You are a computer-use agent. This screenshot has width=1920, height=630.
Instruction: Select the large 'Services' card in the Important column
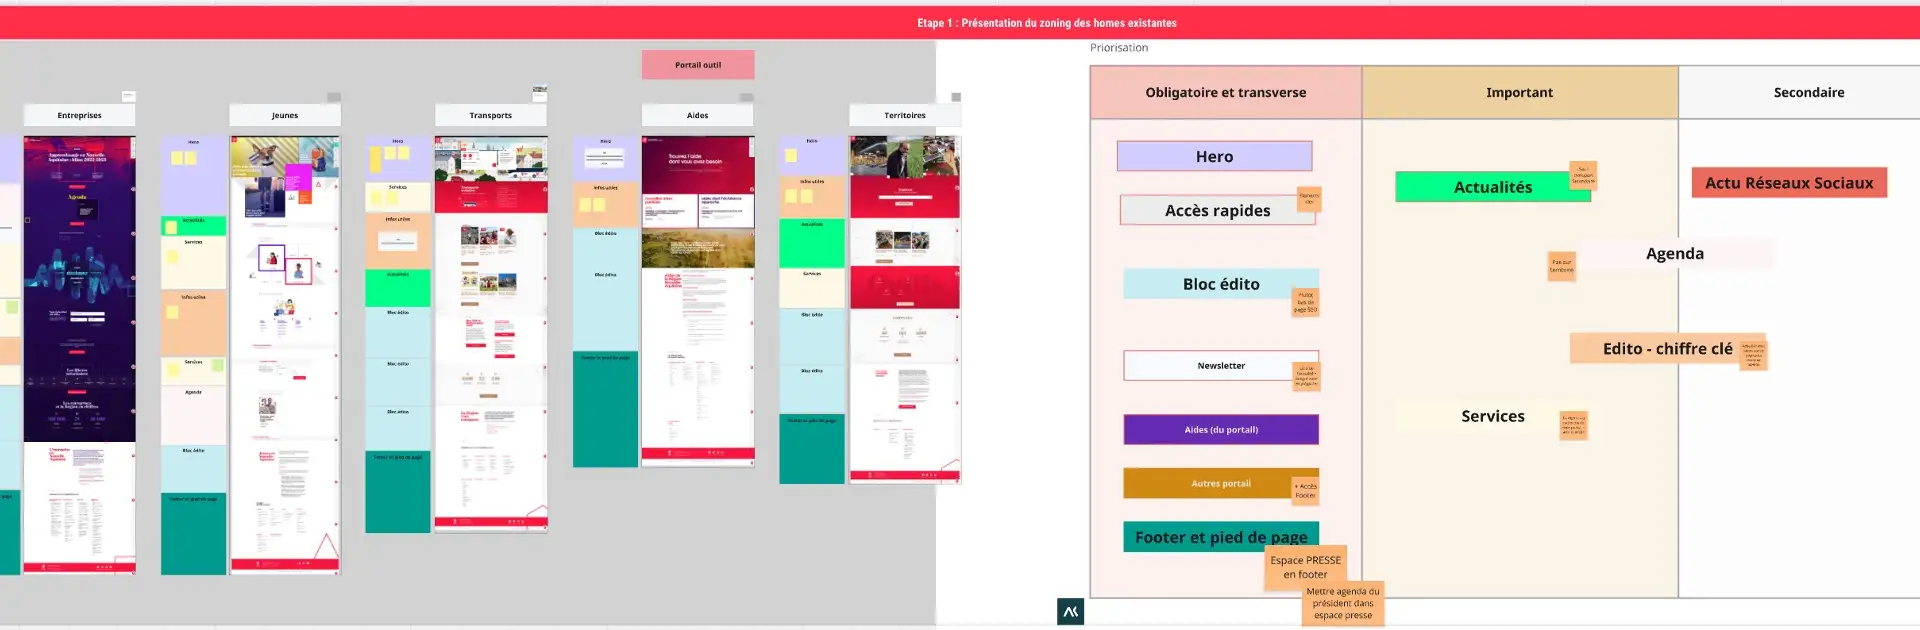pyautogui.click(x=1493, y=416)
